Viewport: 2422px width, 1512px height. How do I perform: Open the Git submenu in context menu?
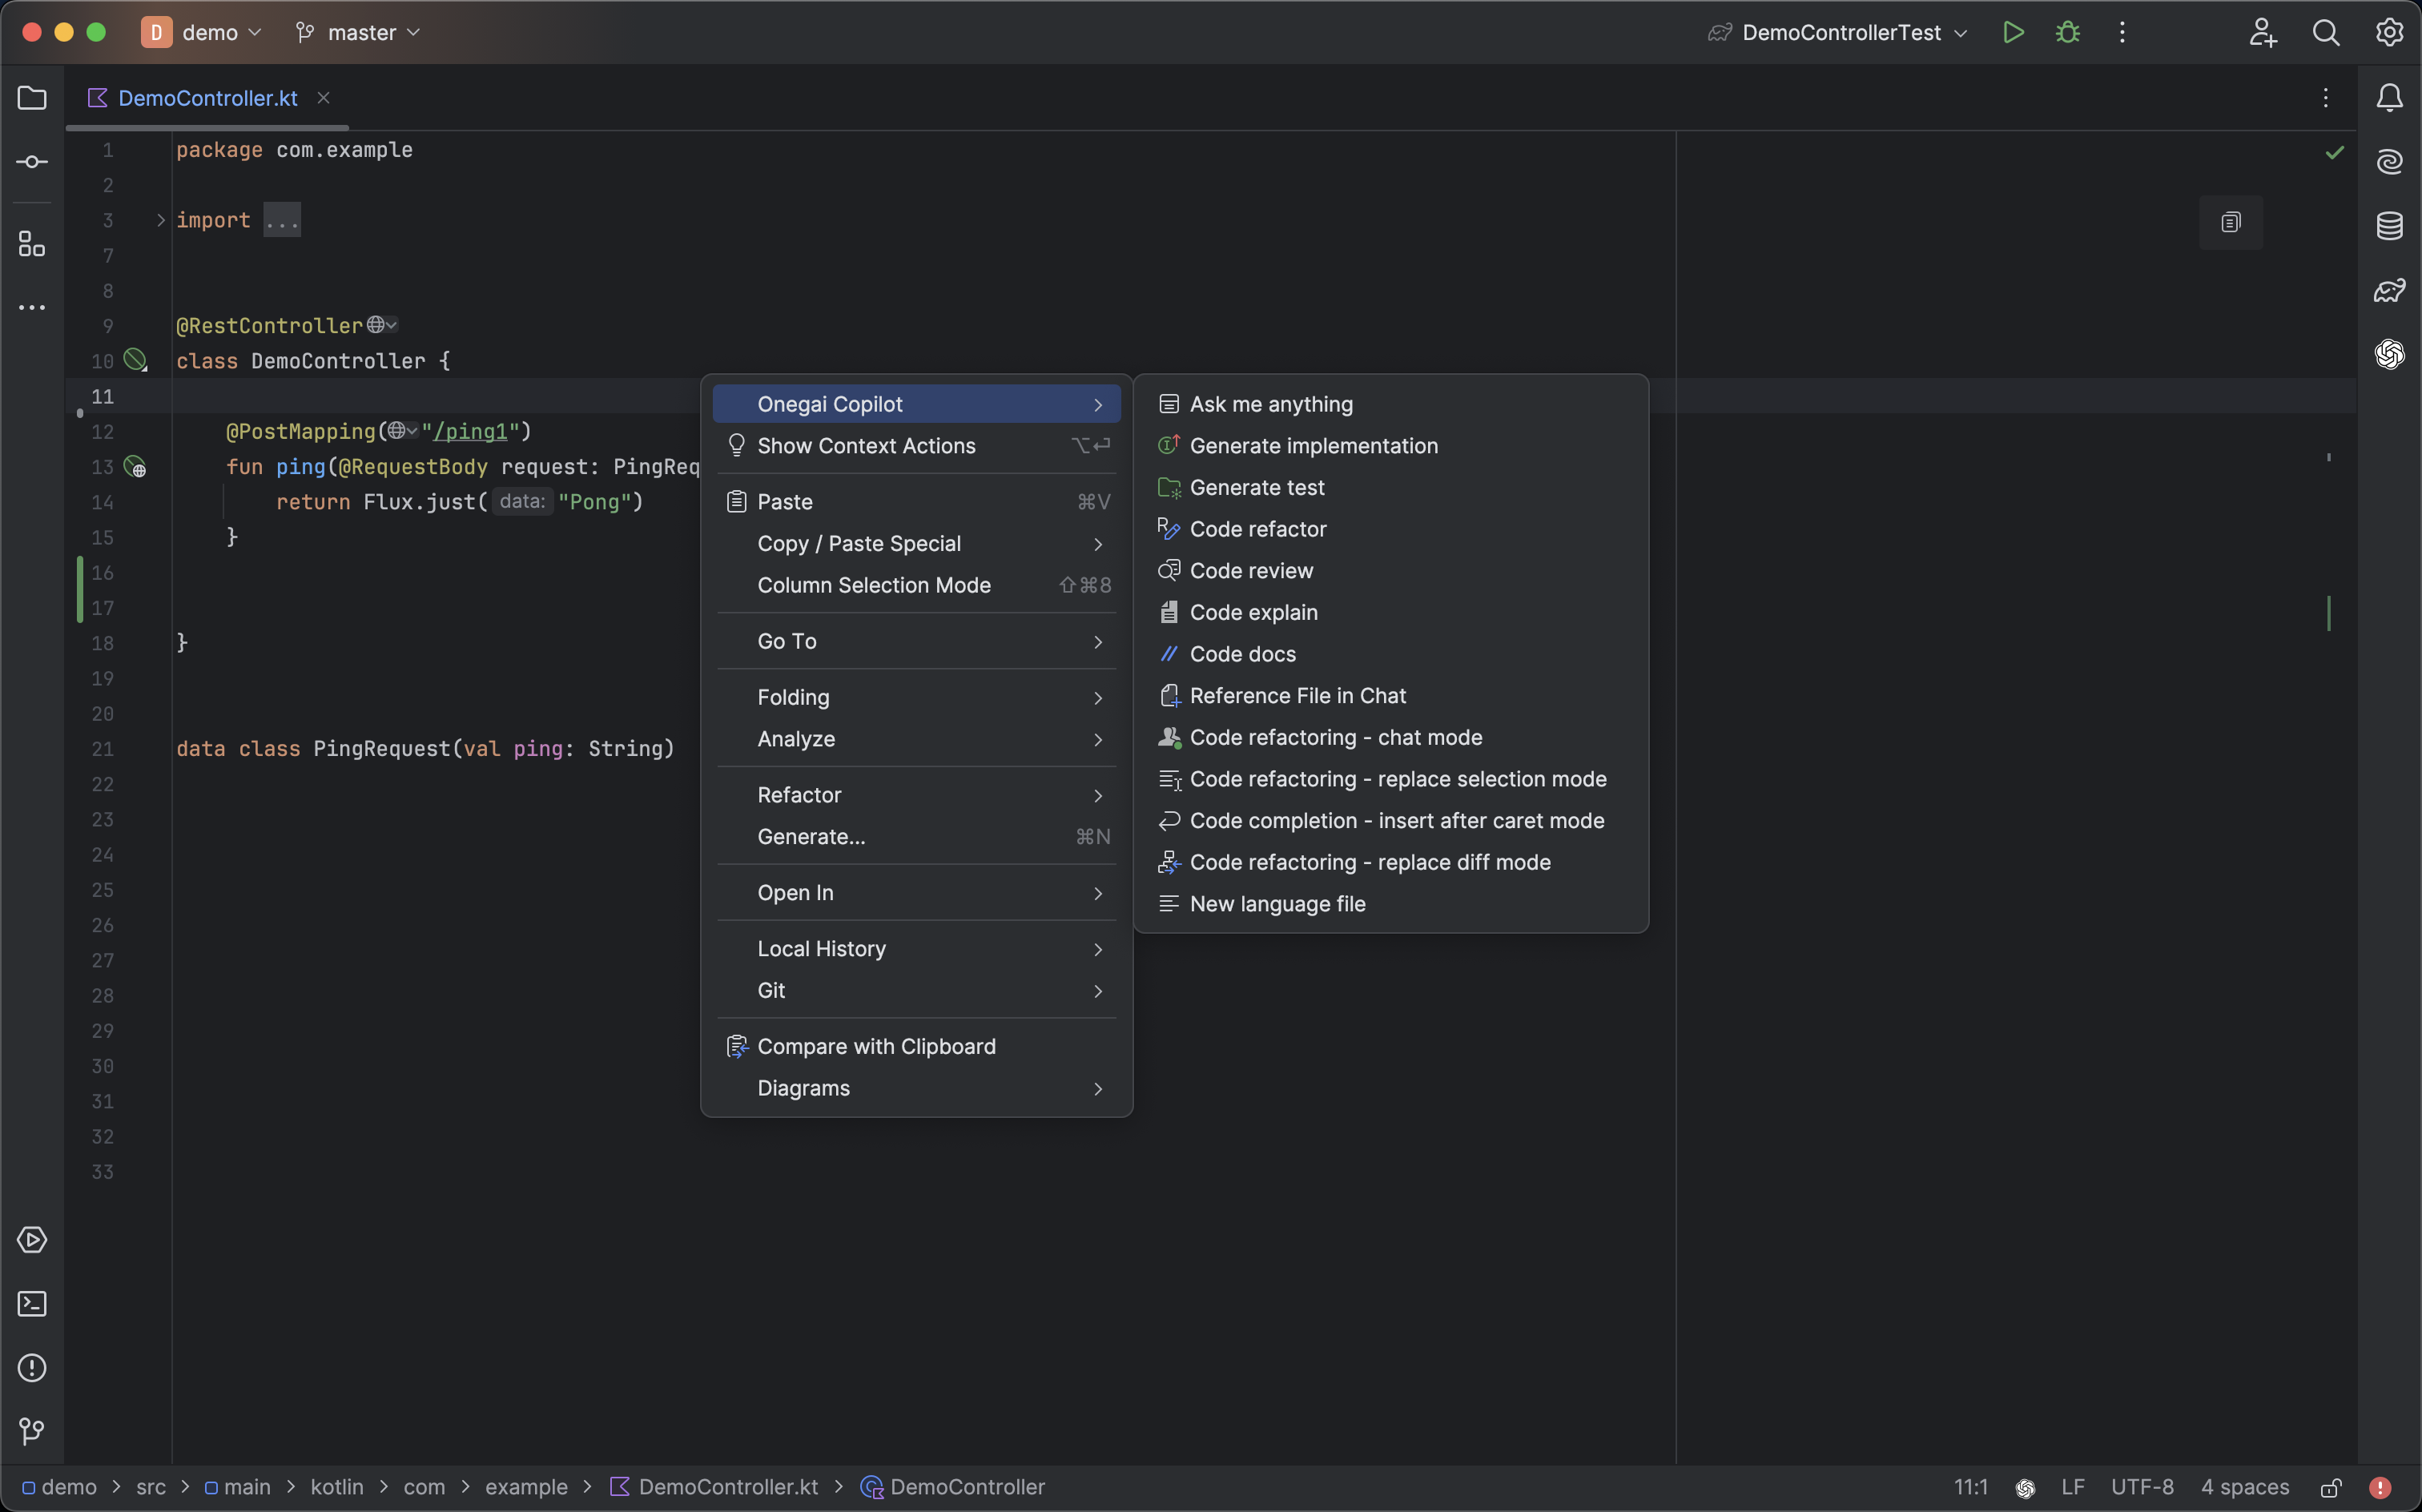pyautogui.click(x=917, y=990)
